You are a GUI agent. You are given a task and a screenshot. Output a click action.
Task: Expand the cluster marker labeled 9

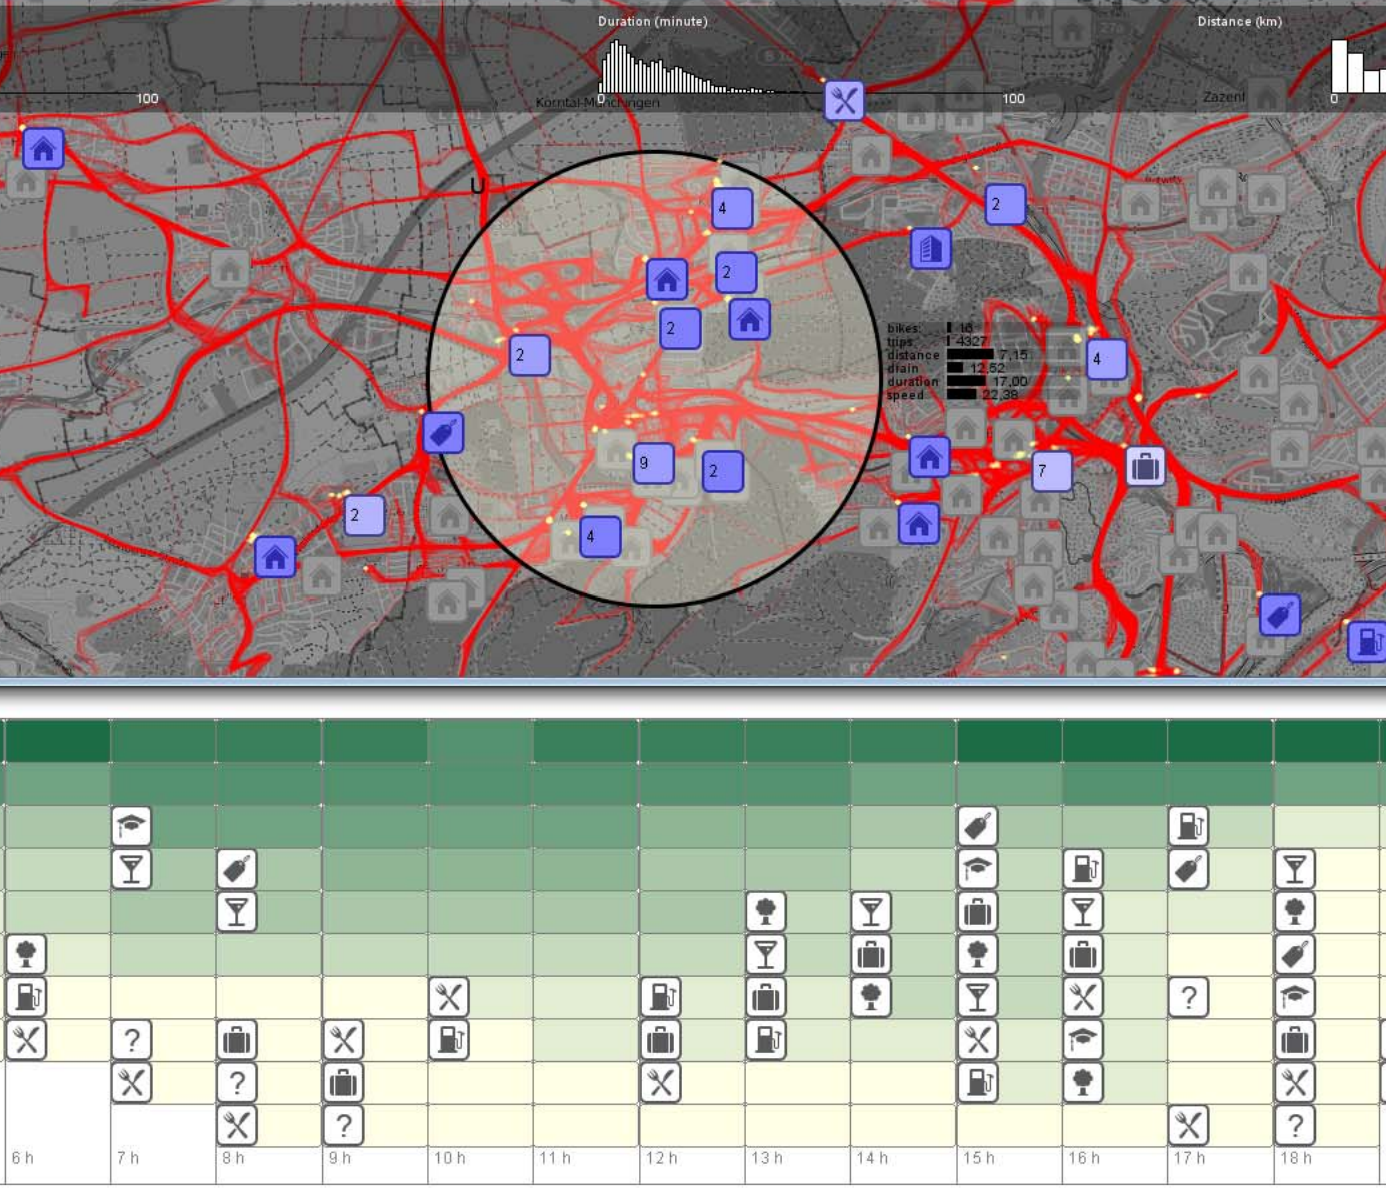tap(653, 463)
